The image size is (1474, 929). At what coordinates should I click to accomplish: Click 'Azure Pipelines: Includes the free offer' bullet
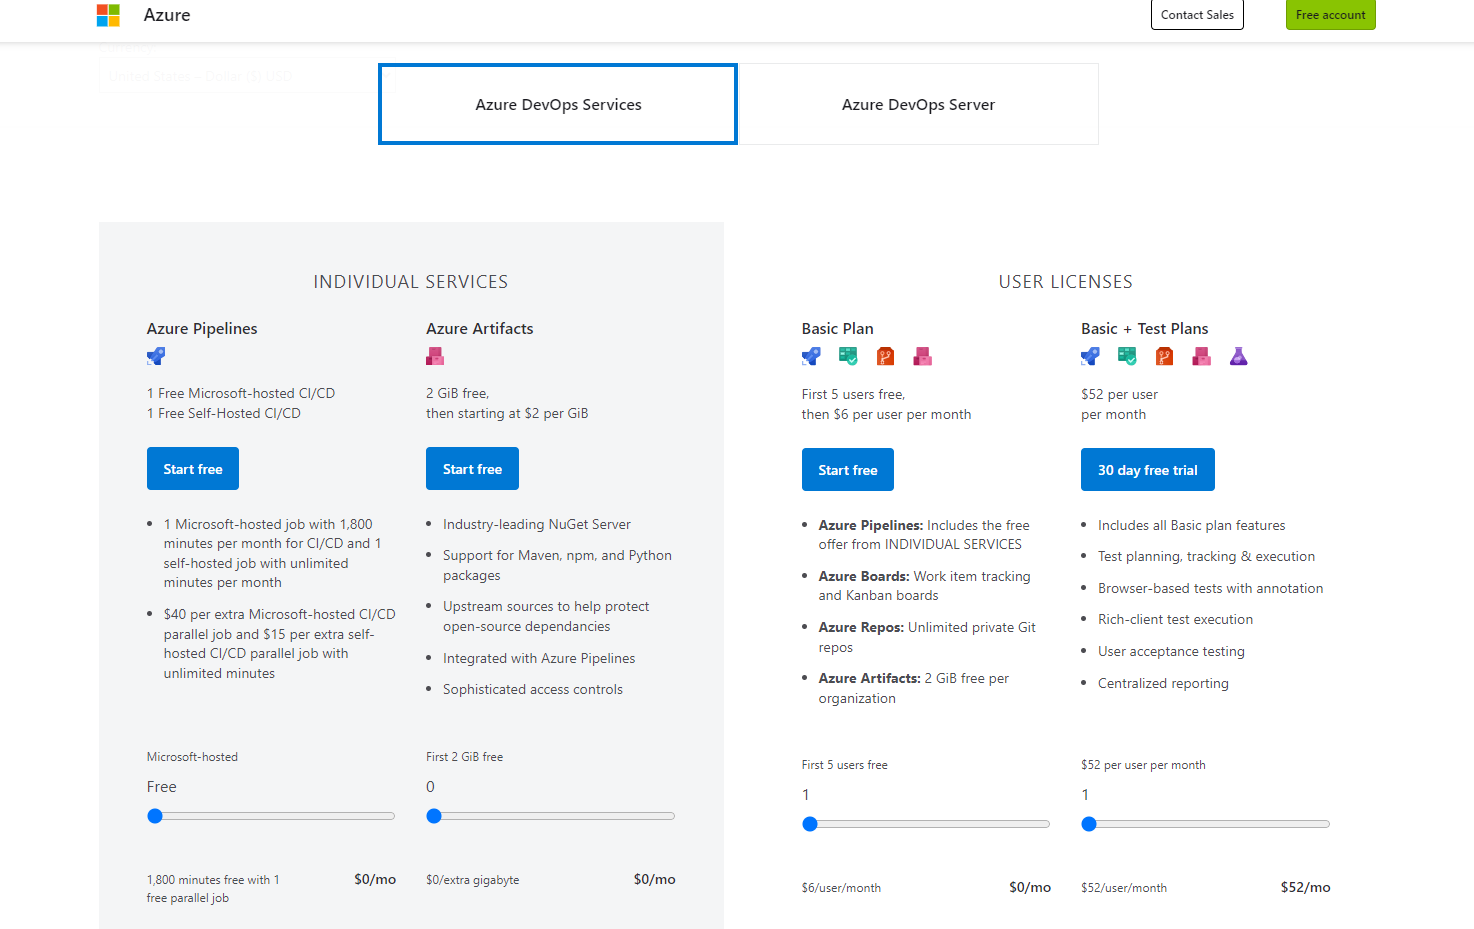tap(924, 535)
